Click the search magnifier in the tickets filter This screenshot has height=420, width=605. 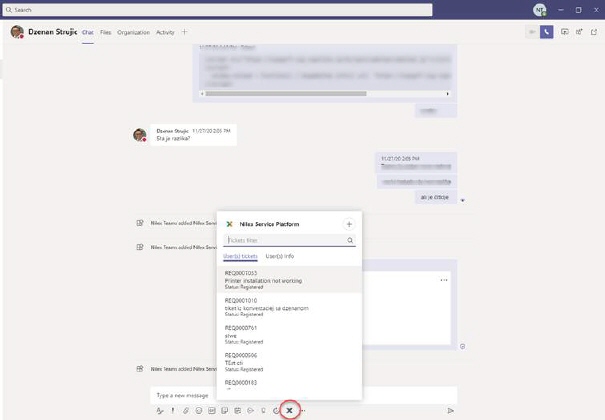tap(349, 240)
